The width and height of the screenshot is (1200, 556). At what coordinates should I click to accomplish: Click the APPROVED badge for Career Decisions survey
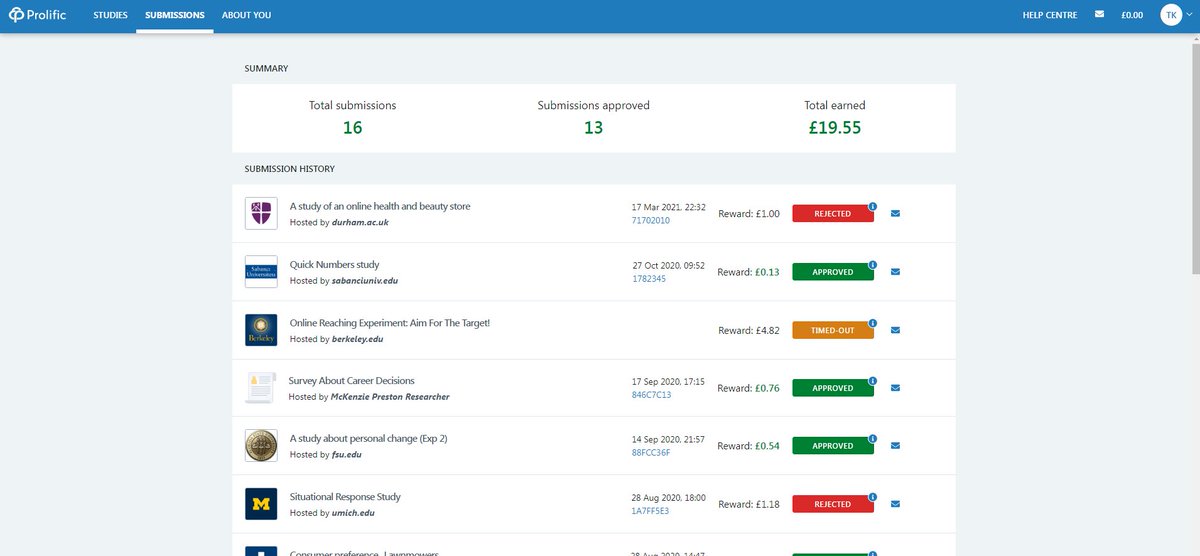click(833, 388)
